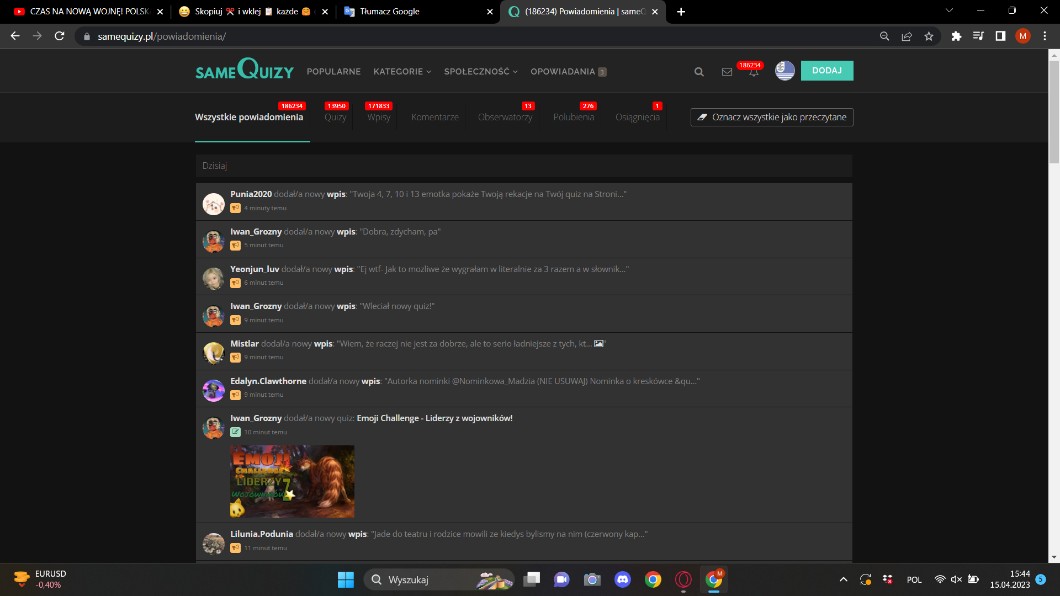Viewport: 1060px width, 596px height.
Task: Switch to the Wpisy notifications tab
Action: click(x=379, y=117)
